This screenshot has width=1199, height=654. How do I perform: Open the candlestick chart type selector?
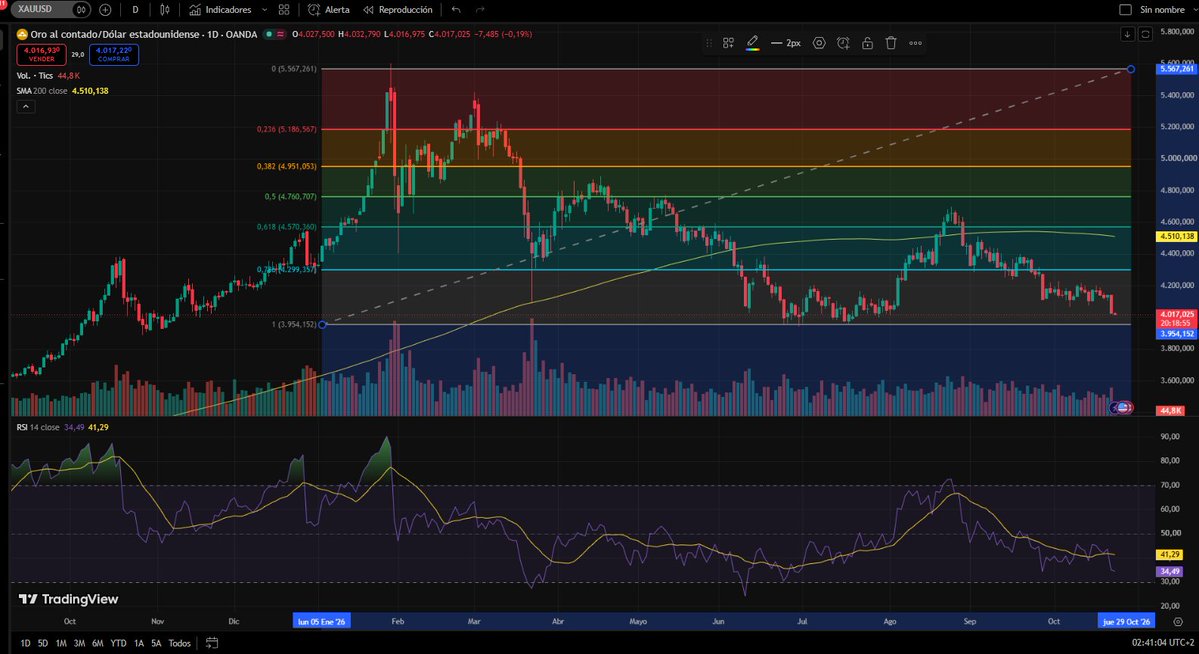coord(164,10)
